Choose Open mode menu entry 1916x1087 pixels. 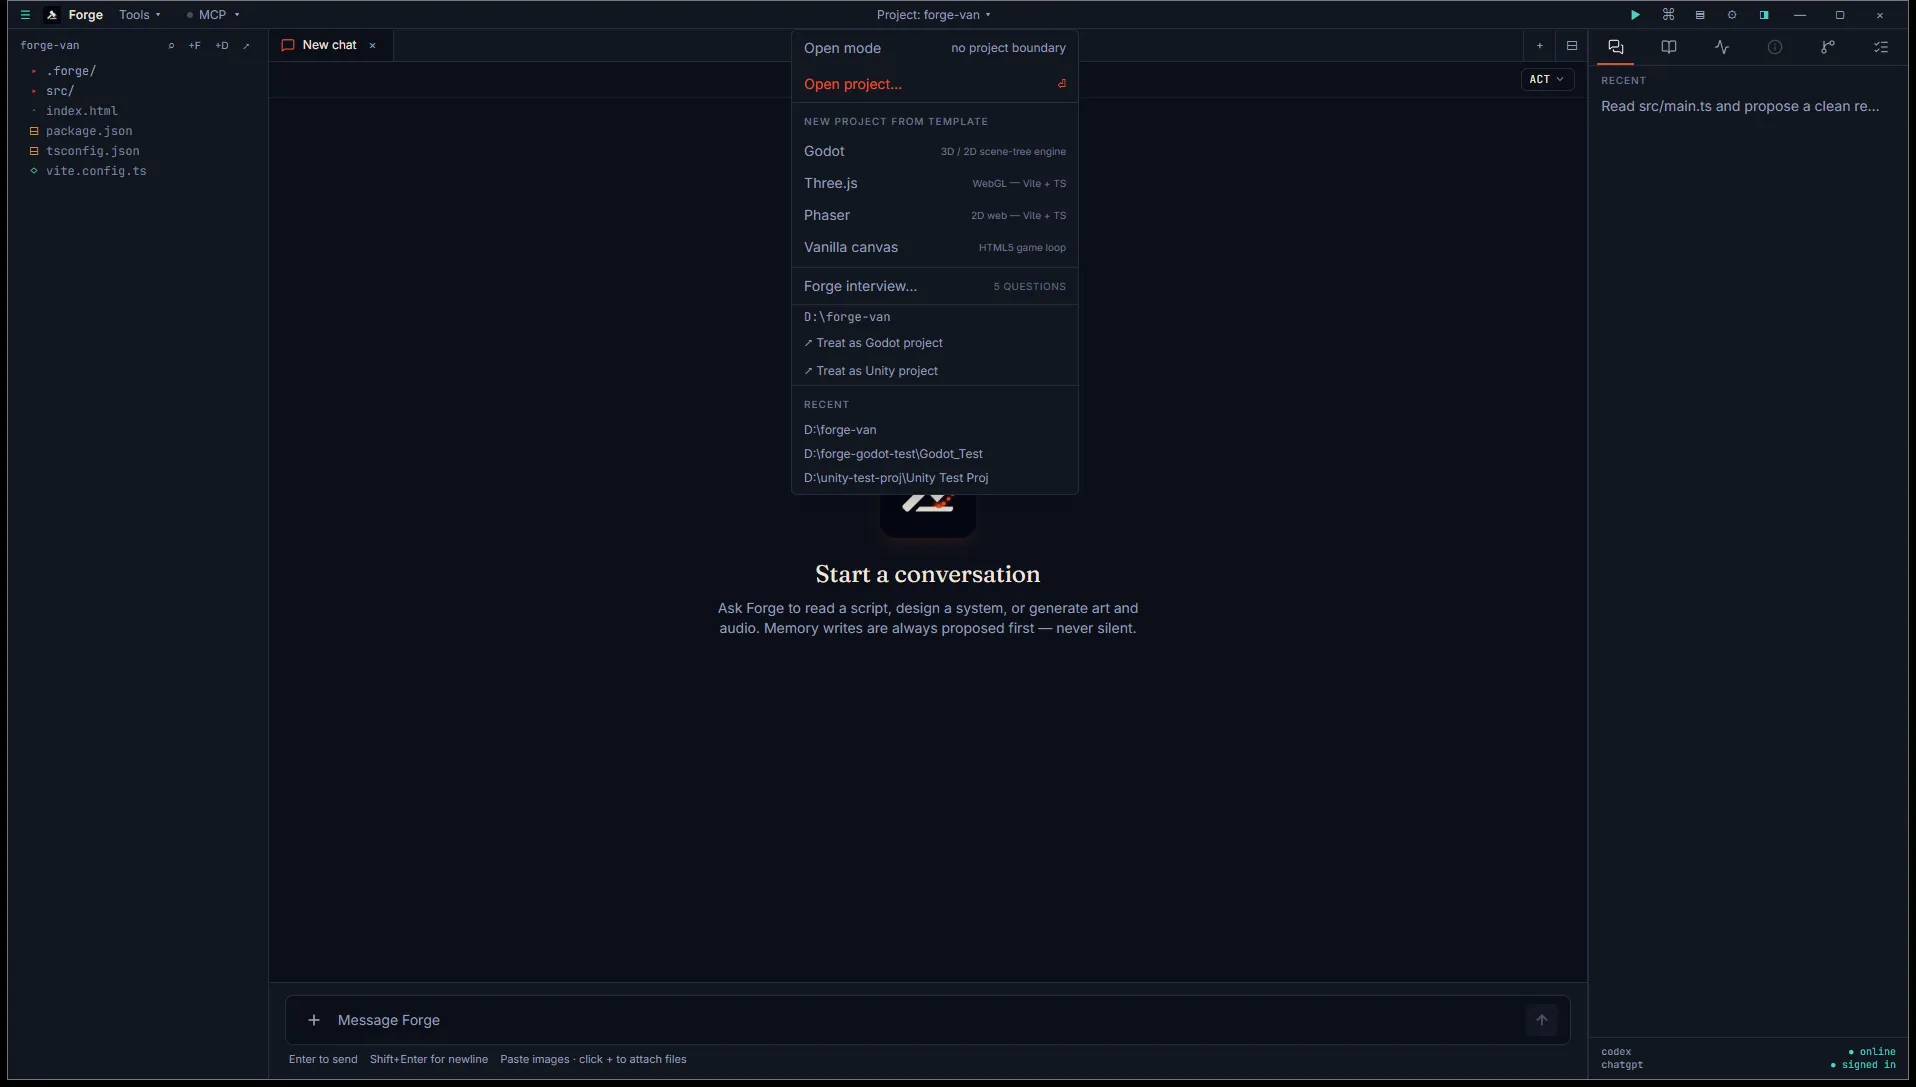935,48
